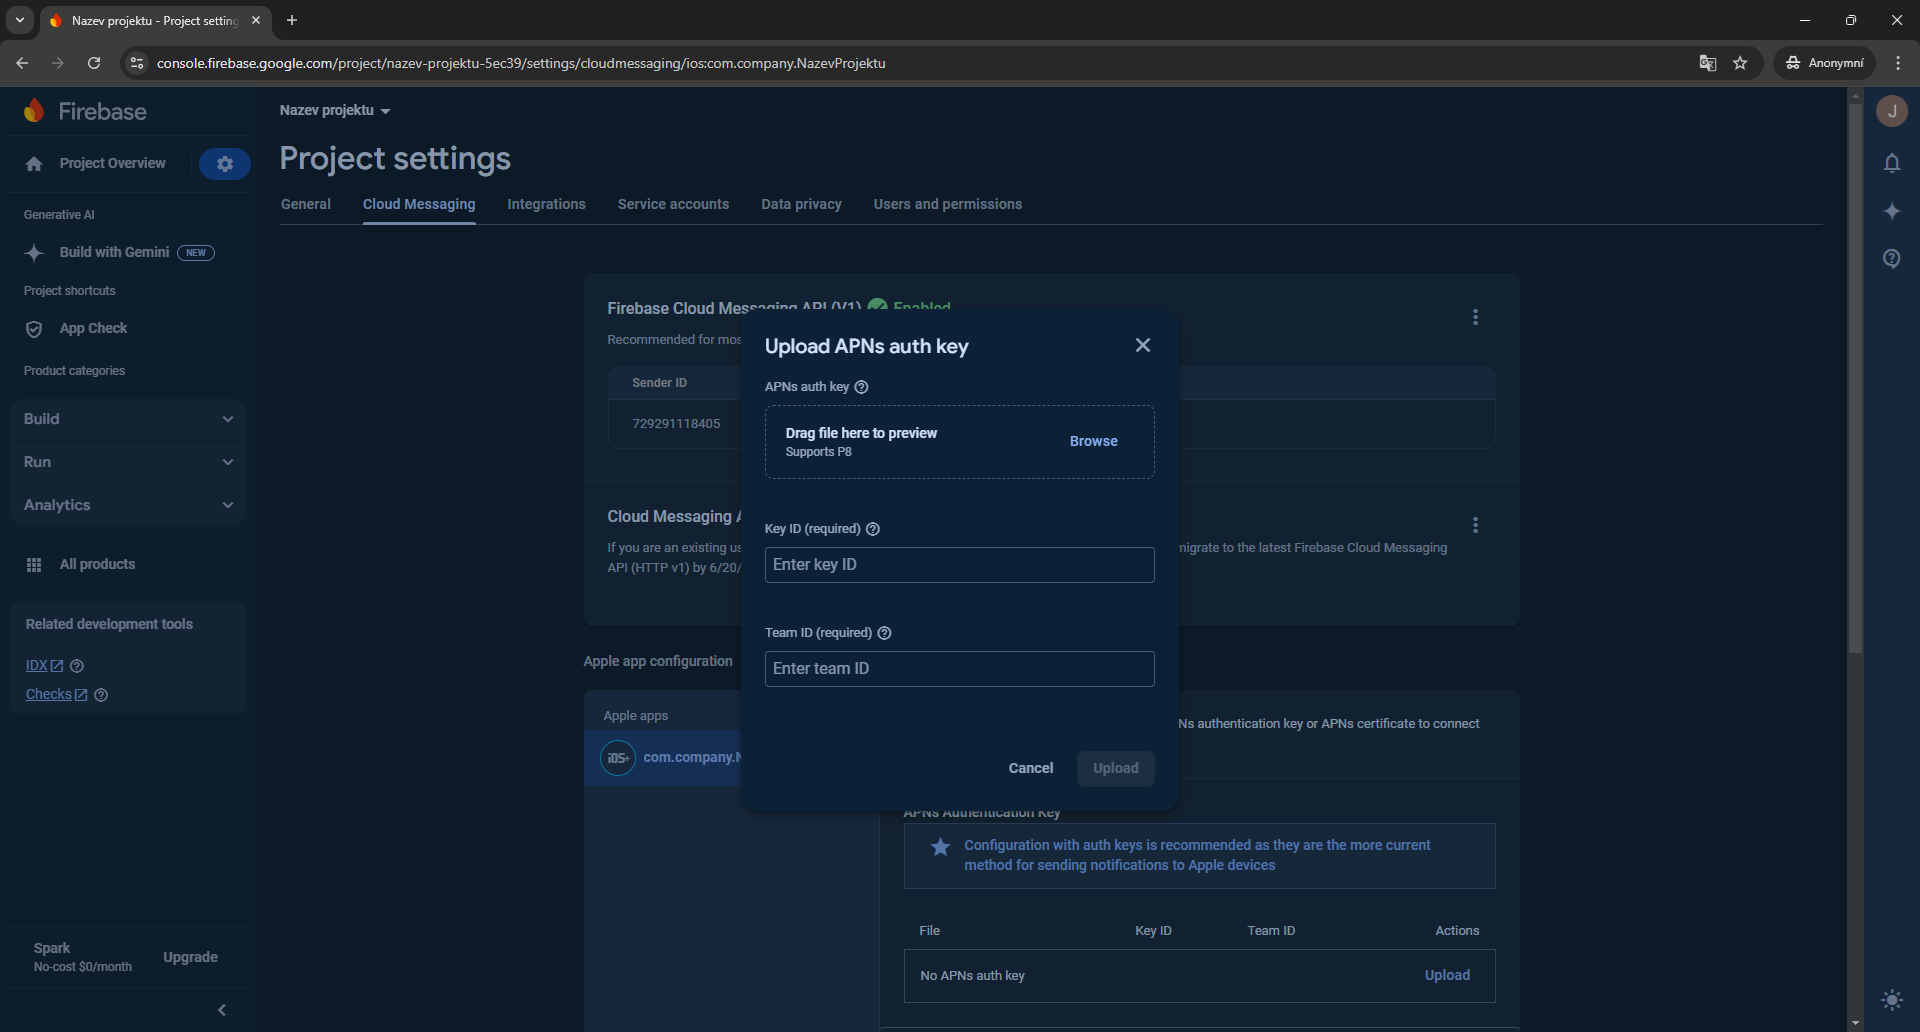Click the APNs auth key help icon

(861, 387)
